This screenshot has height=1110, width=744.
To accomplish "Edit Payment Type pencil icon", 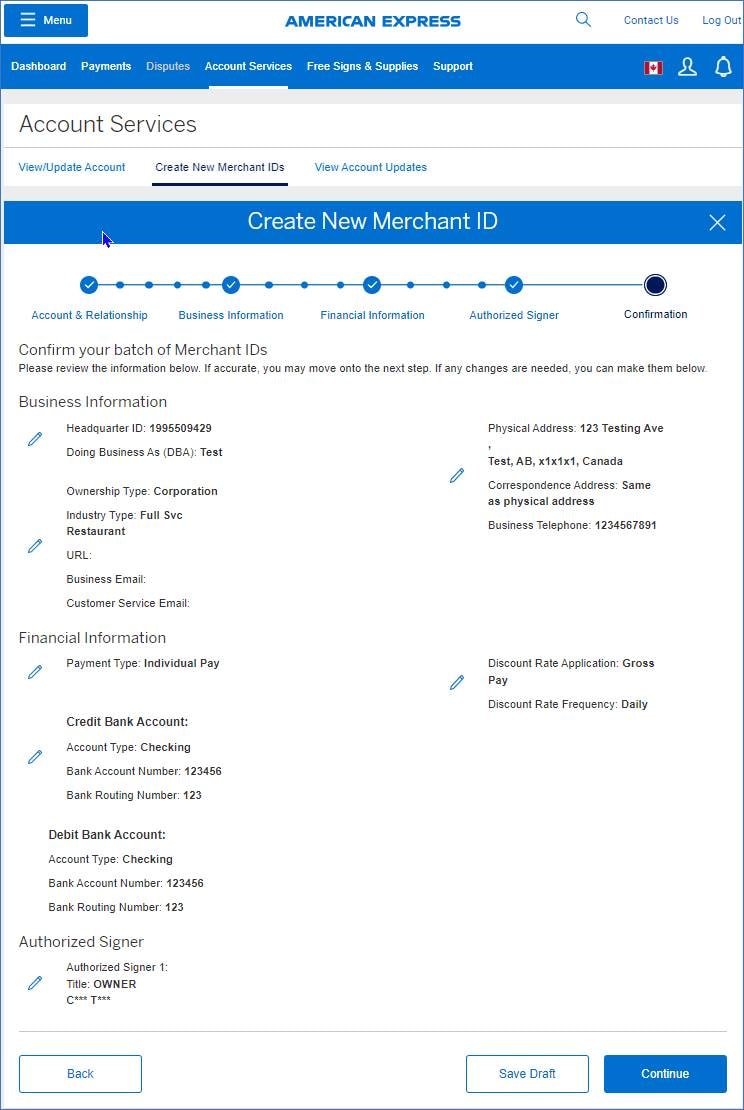I will pyautogui.click(x=35, y=672).
